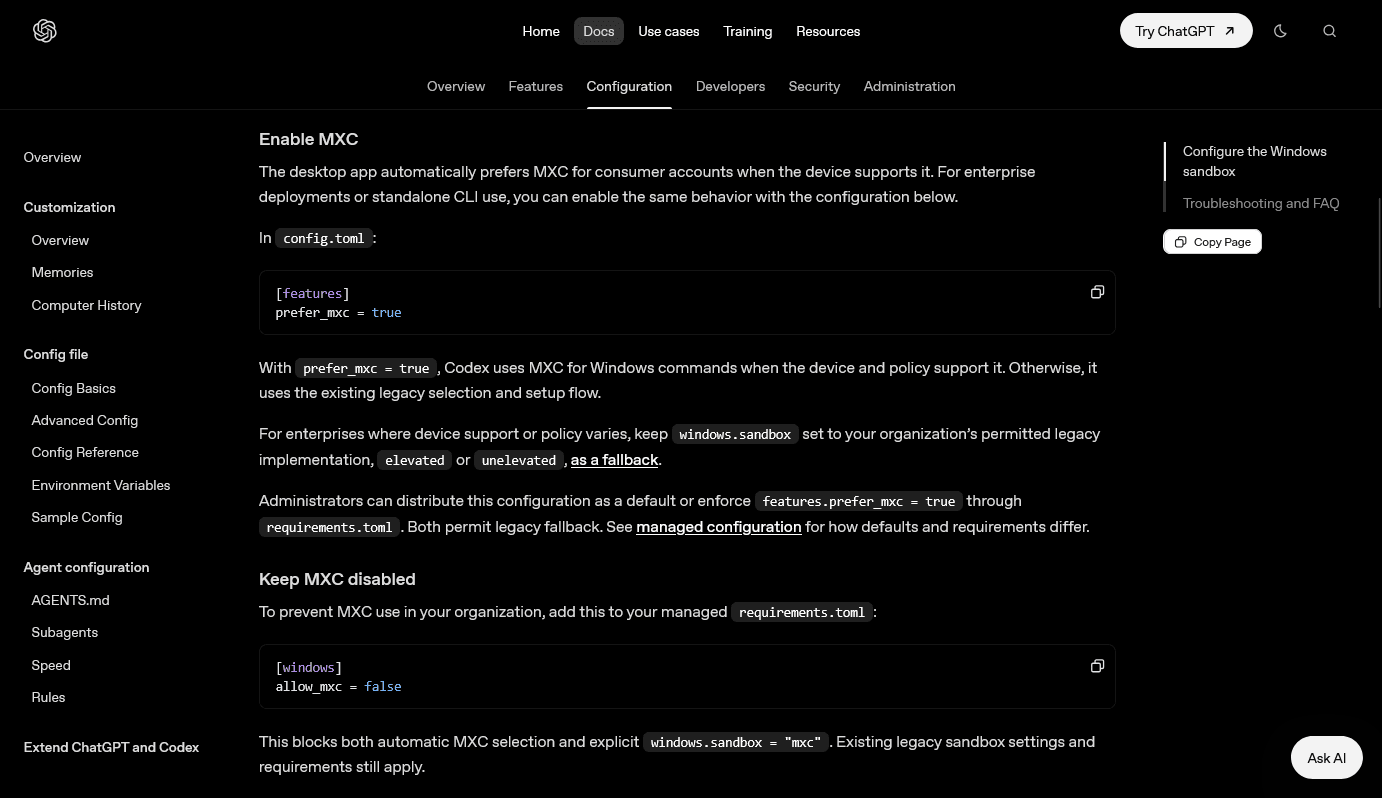Viewport: 1382px width, 798px height.
Task: Open Advanced Config in sidebar
Action: [x=84, y=421]
